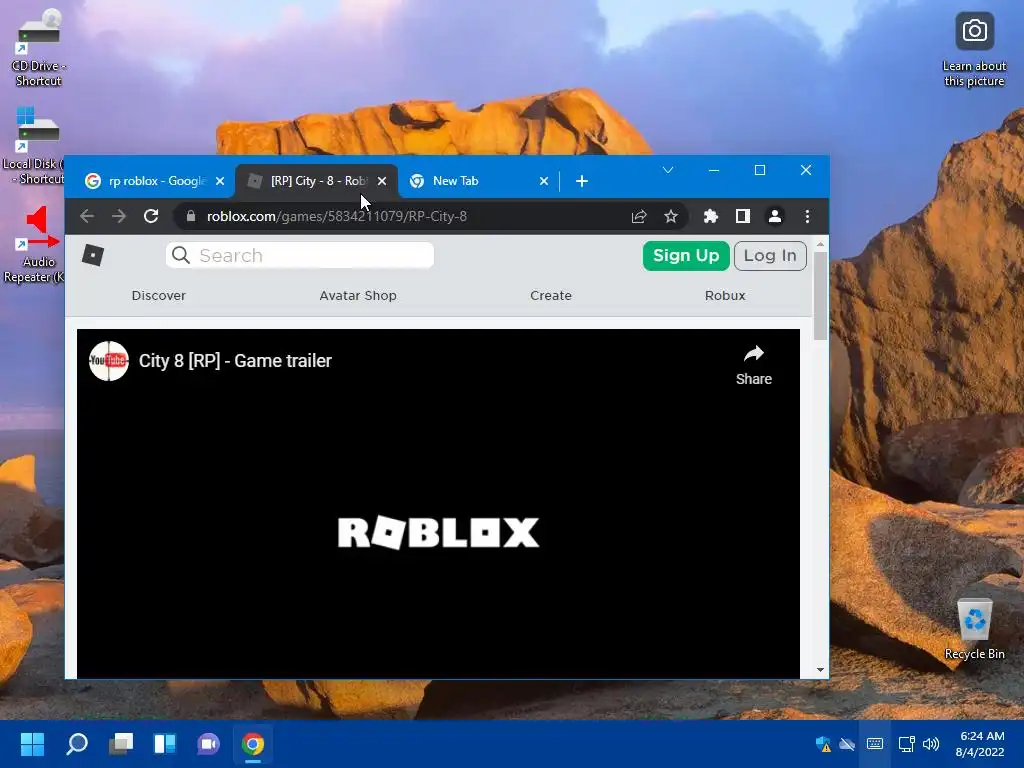Viewport: 1024px width, 768px height.
Task: Select the Recycle Bin desktop icon
Action: click(x=974, y=628)
